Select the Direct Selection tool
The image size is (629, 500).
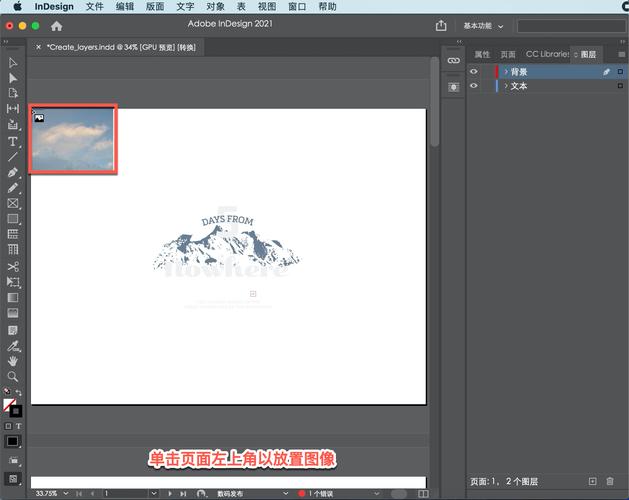click(13, 78)
